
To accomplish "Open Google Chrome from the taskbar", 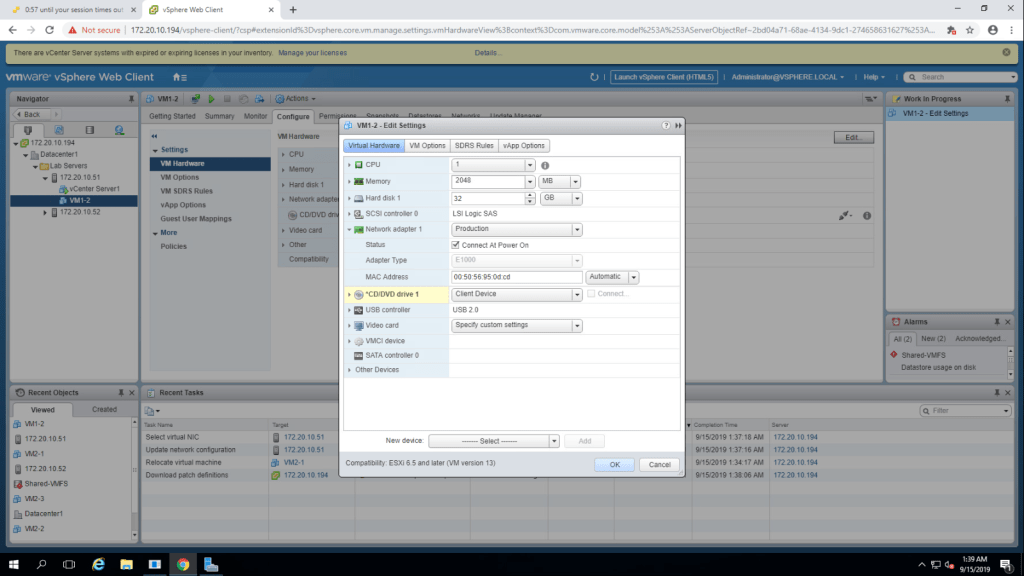I will pyautogui.click(x=183, y=565).
